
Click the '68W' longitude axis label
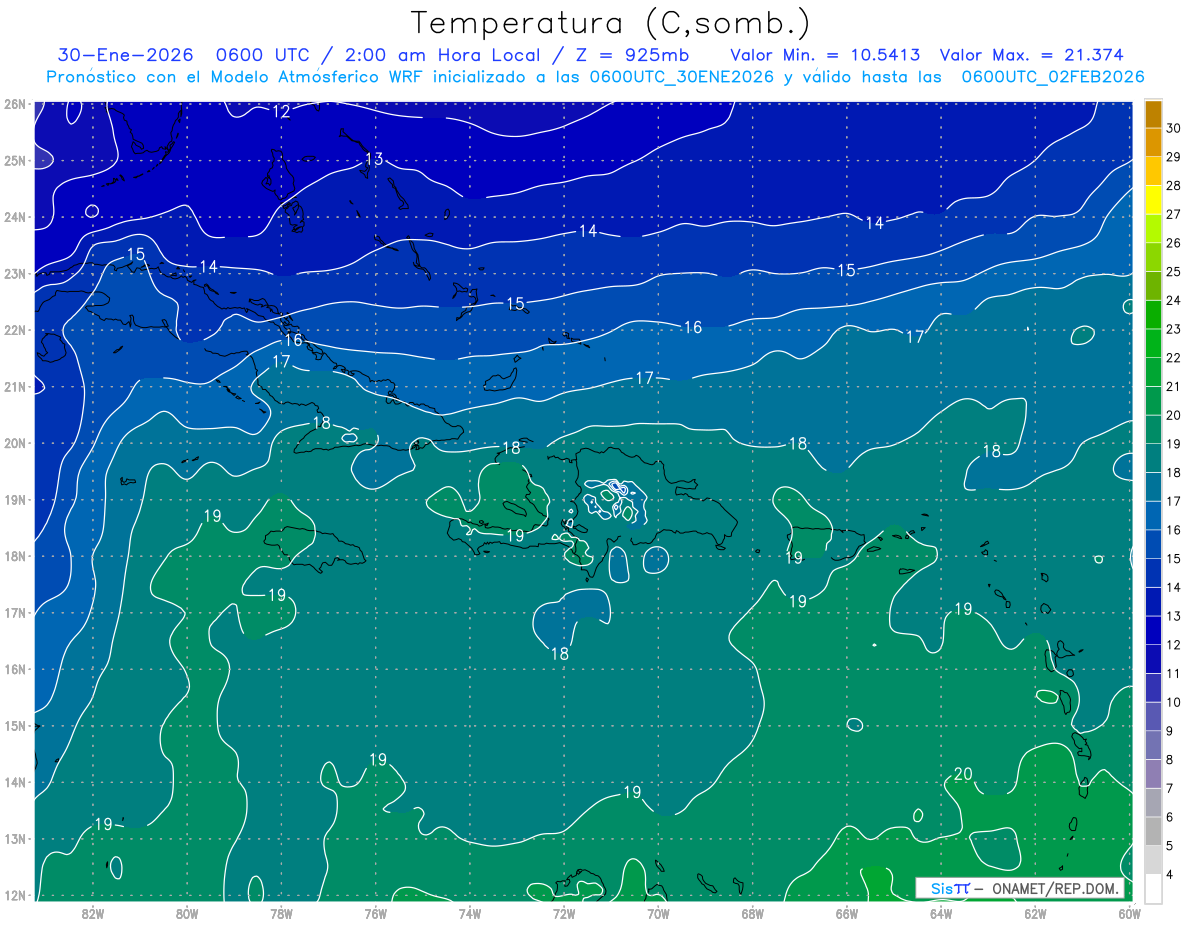753,912
